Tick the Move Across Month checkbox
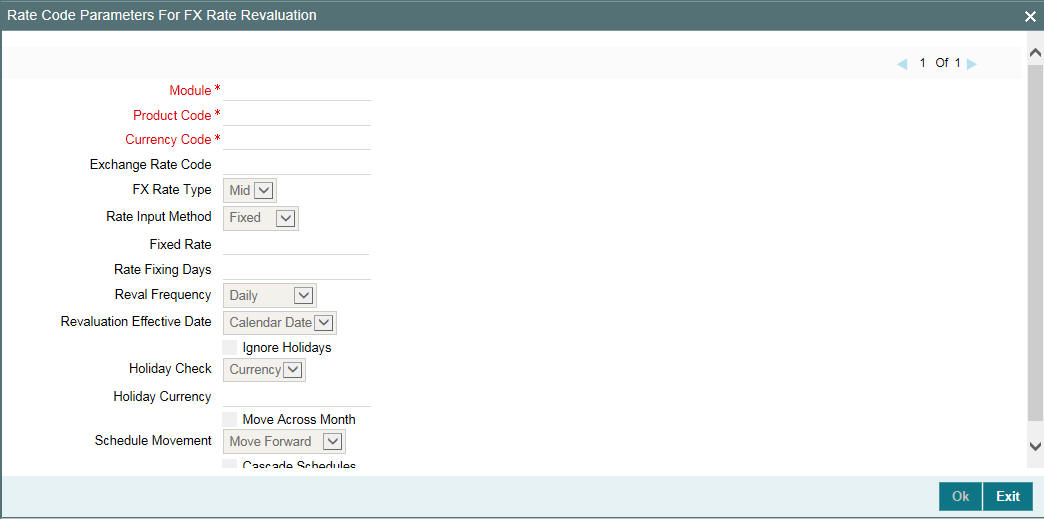 tap(230, 419)
